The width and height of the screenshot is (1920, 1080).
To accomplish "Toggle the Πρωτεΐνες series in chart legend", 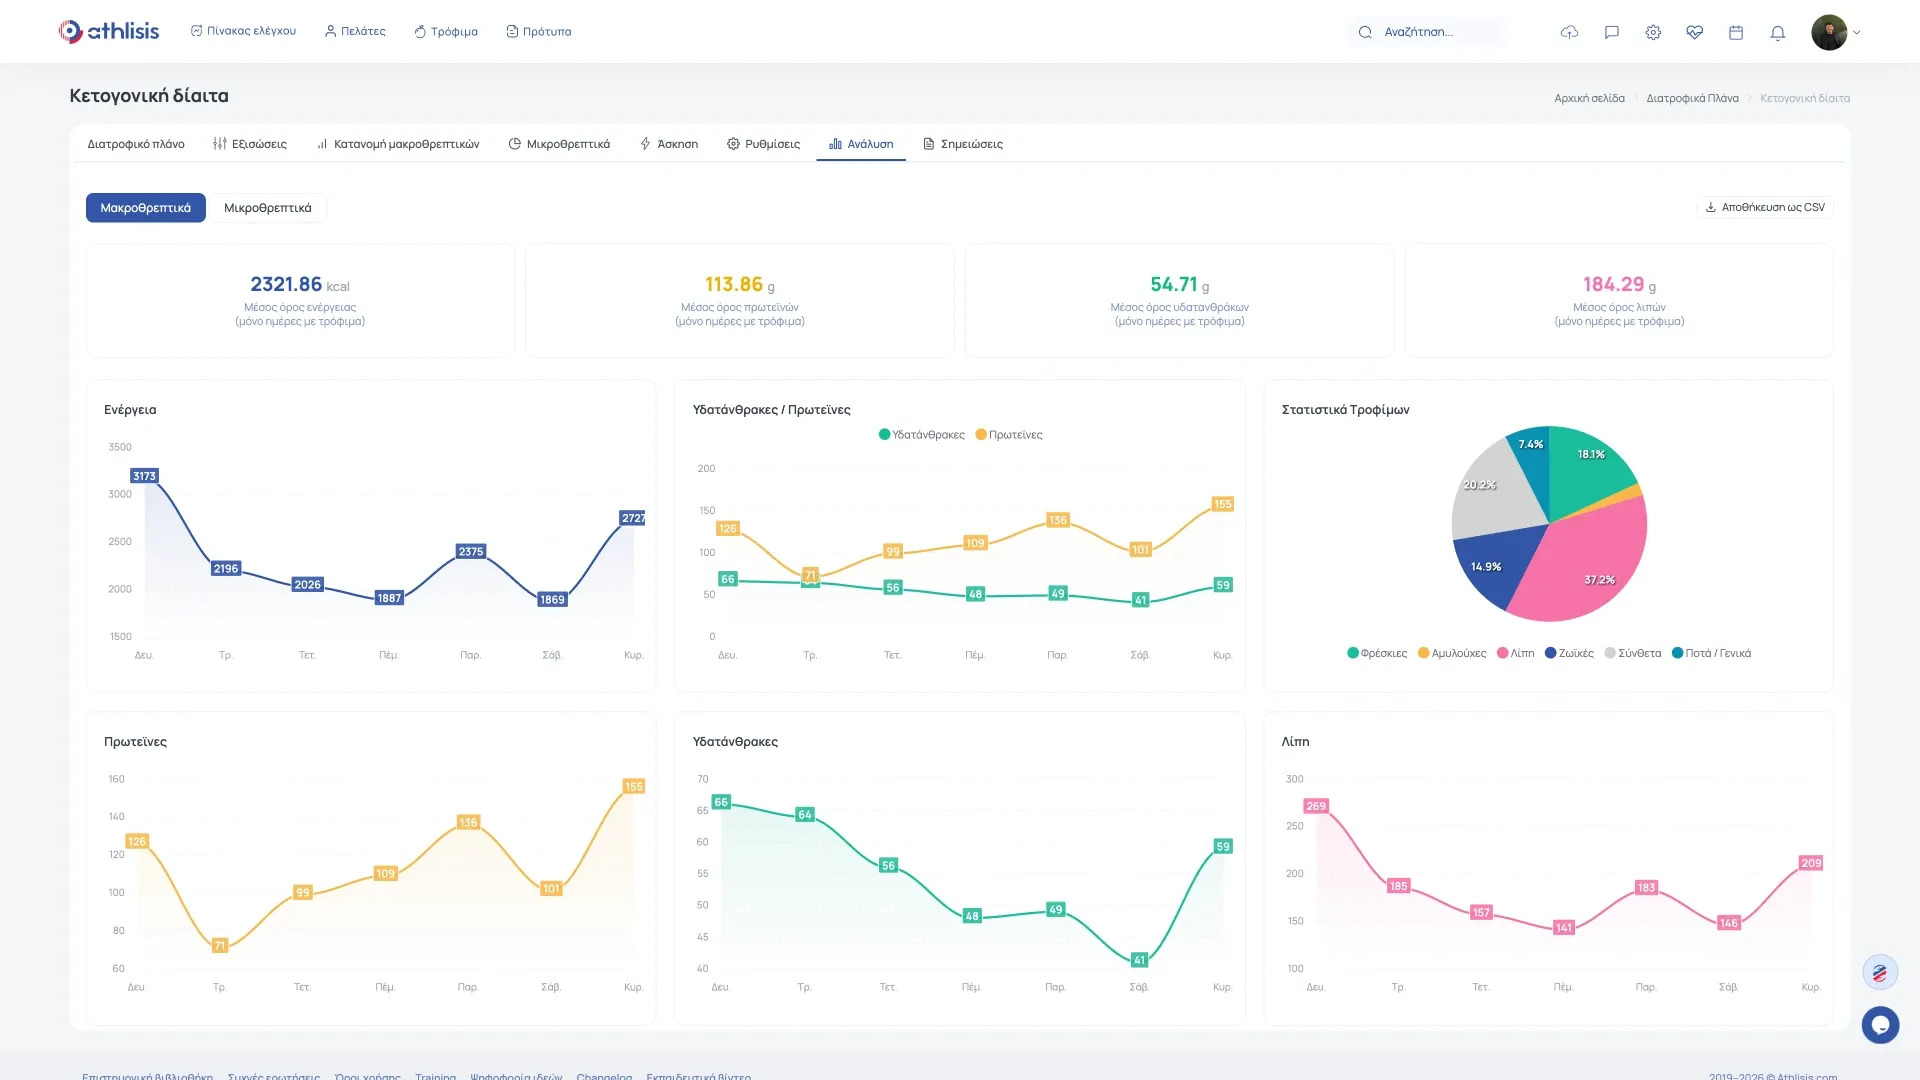I will (x=1009, y=435).
